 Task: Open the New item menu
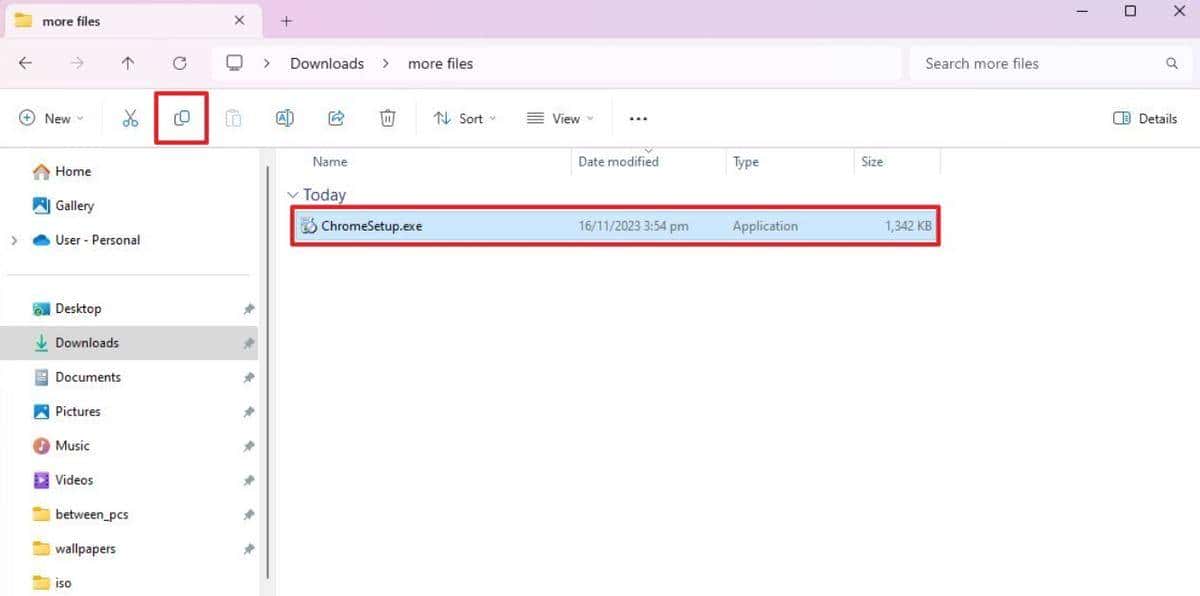(x=51, y=118)
